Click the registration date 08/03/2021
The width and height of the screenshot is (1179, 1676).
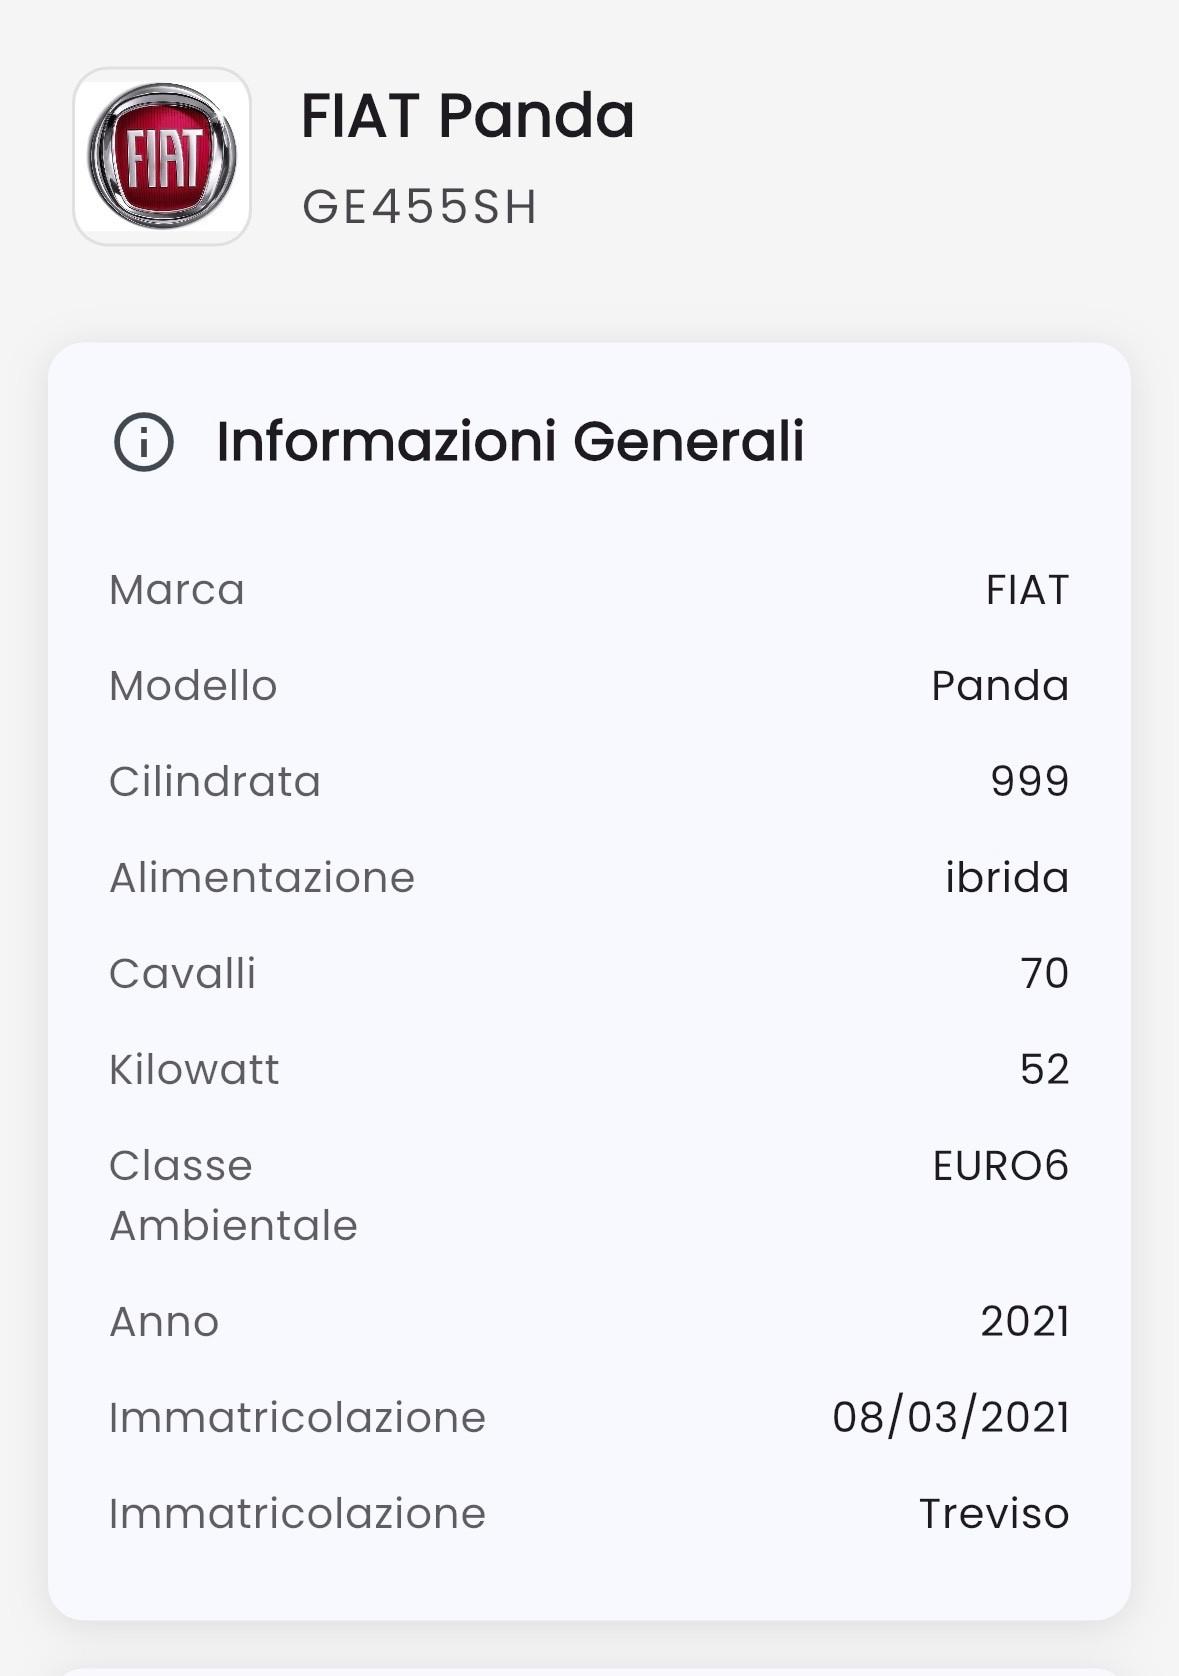point(950,1418)
